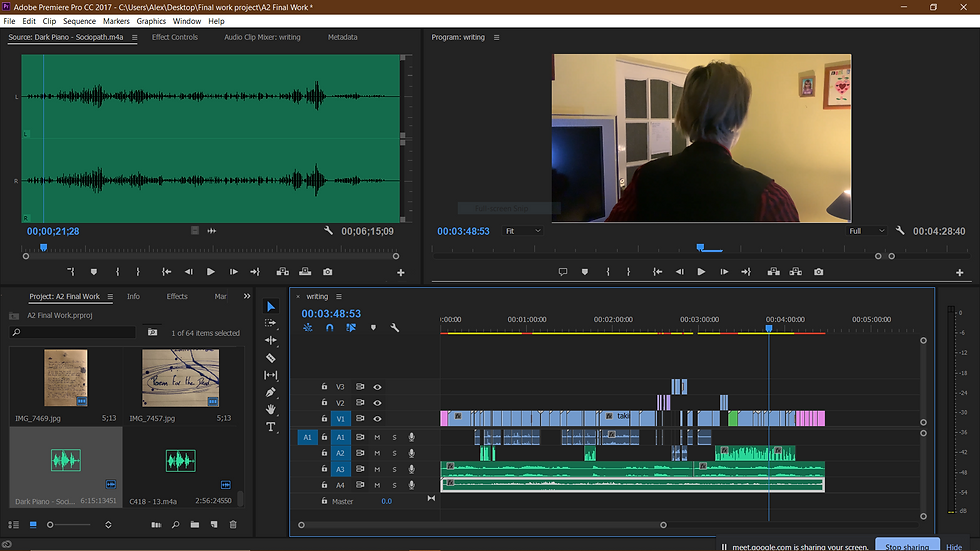Go to Out point in Program monitor
Viewport: 980px width, 551px height.
746,272
